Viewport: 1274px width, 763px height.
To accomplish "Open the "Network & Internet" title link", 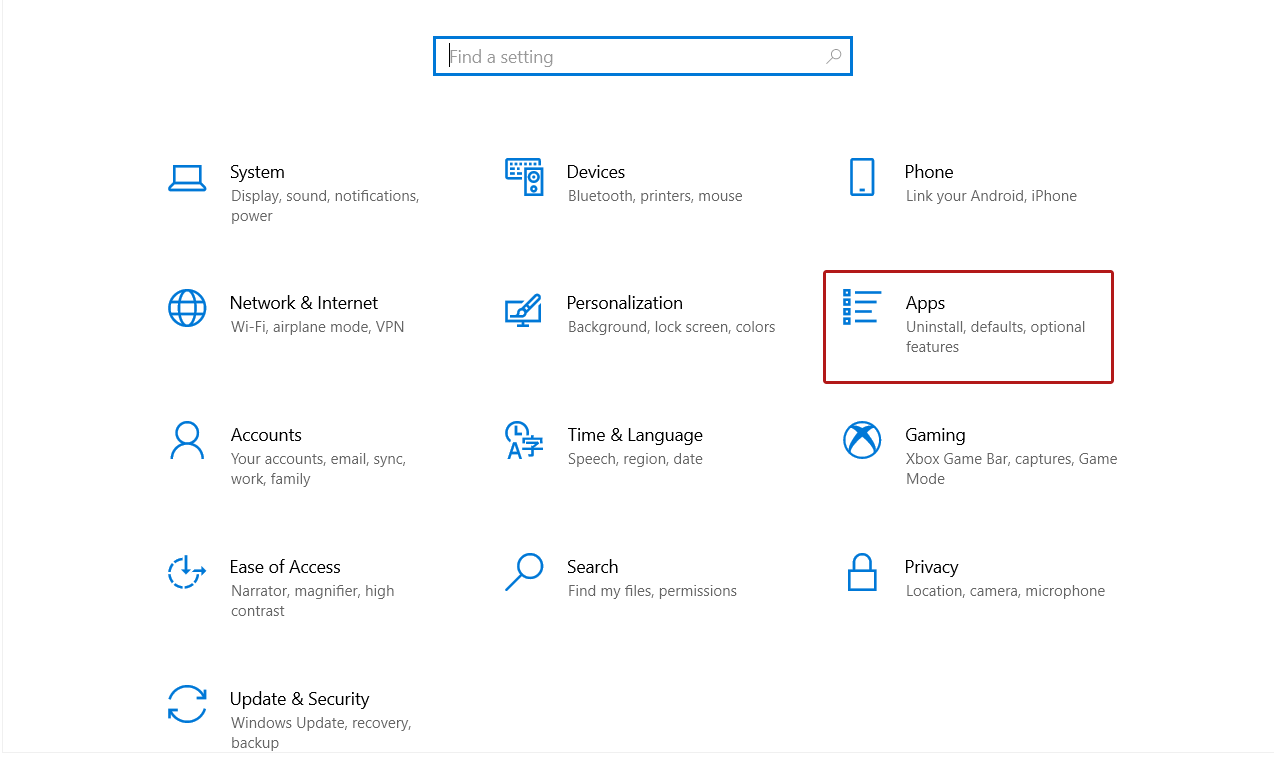I will click(304, 303).
